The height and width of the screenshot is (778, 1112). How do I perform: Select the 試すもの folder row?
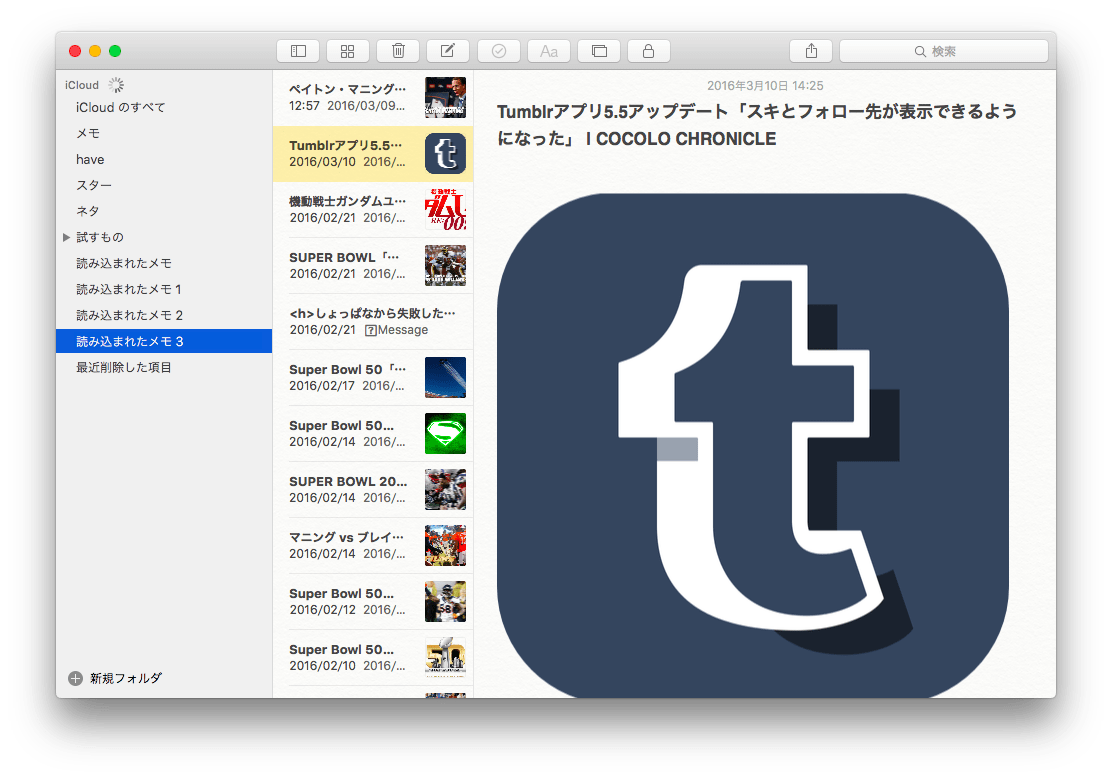164,237
